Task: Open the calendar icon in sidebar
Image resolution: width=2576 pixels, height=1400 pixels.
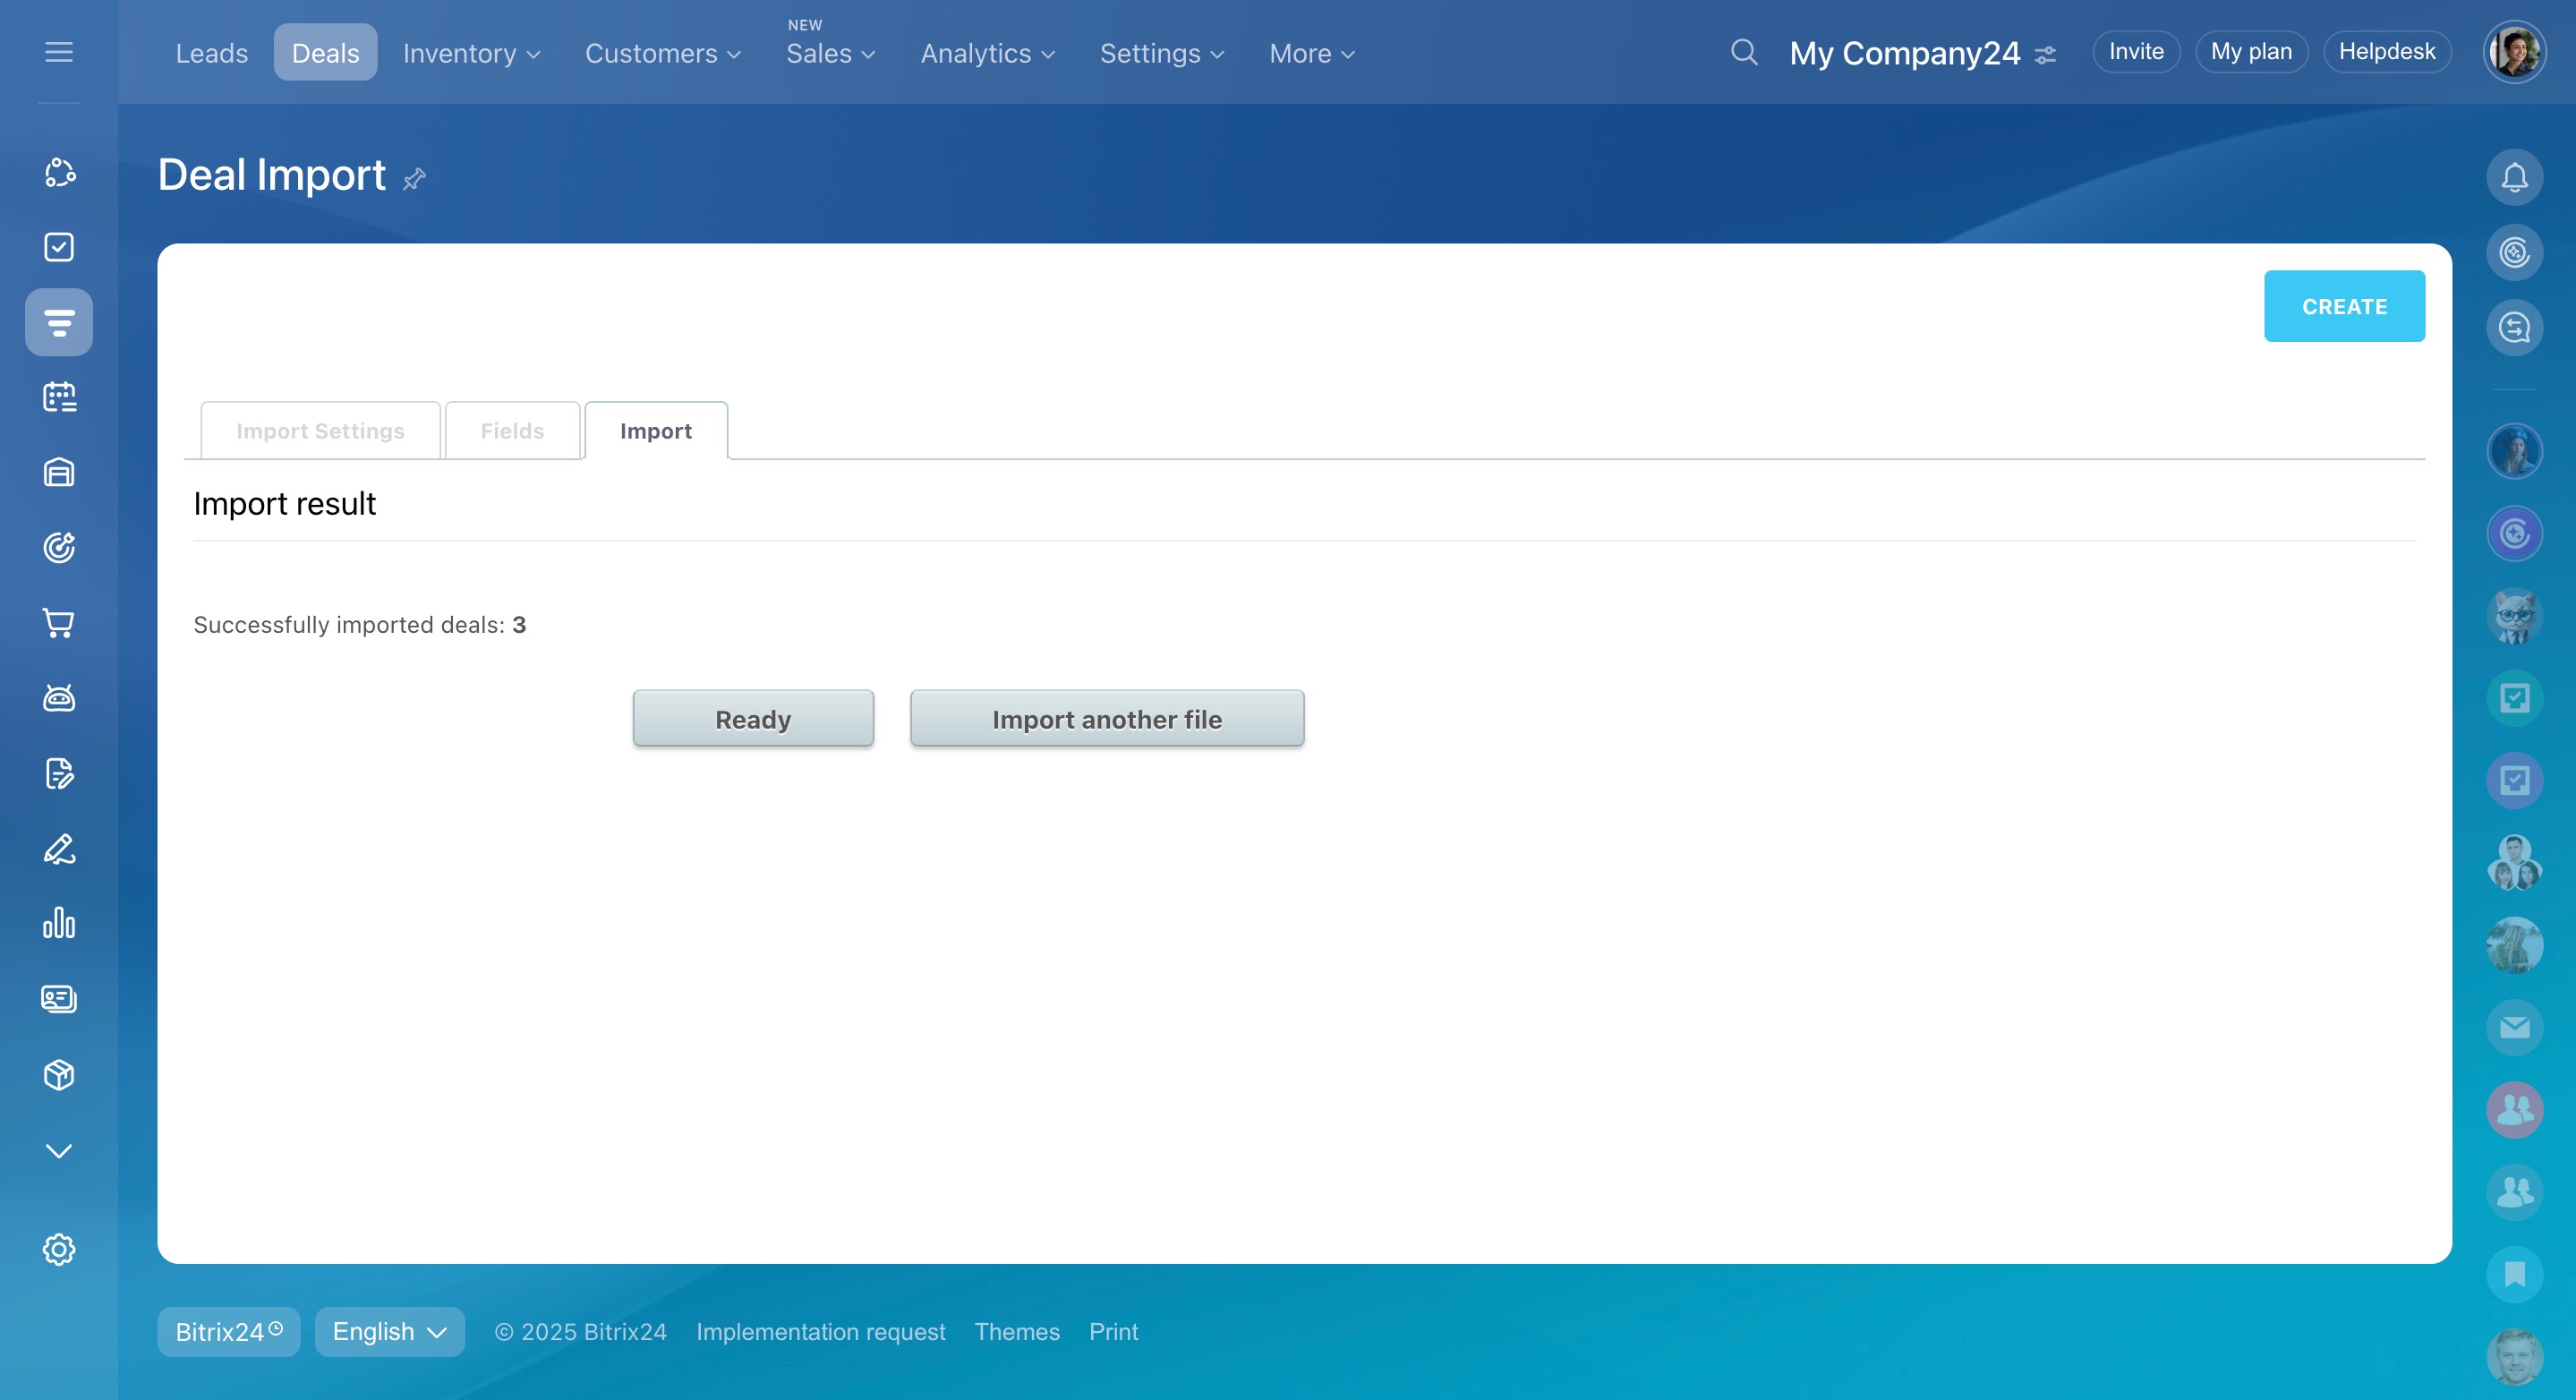Action: (59, 397)
